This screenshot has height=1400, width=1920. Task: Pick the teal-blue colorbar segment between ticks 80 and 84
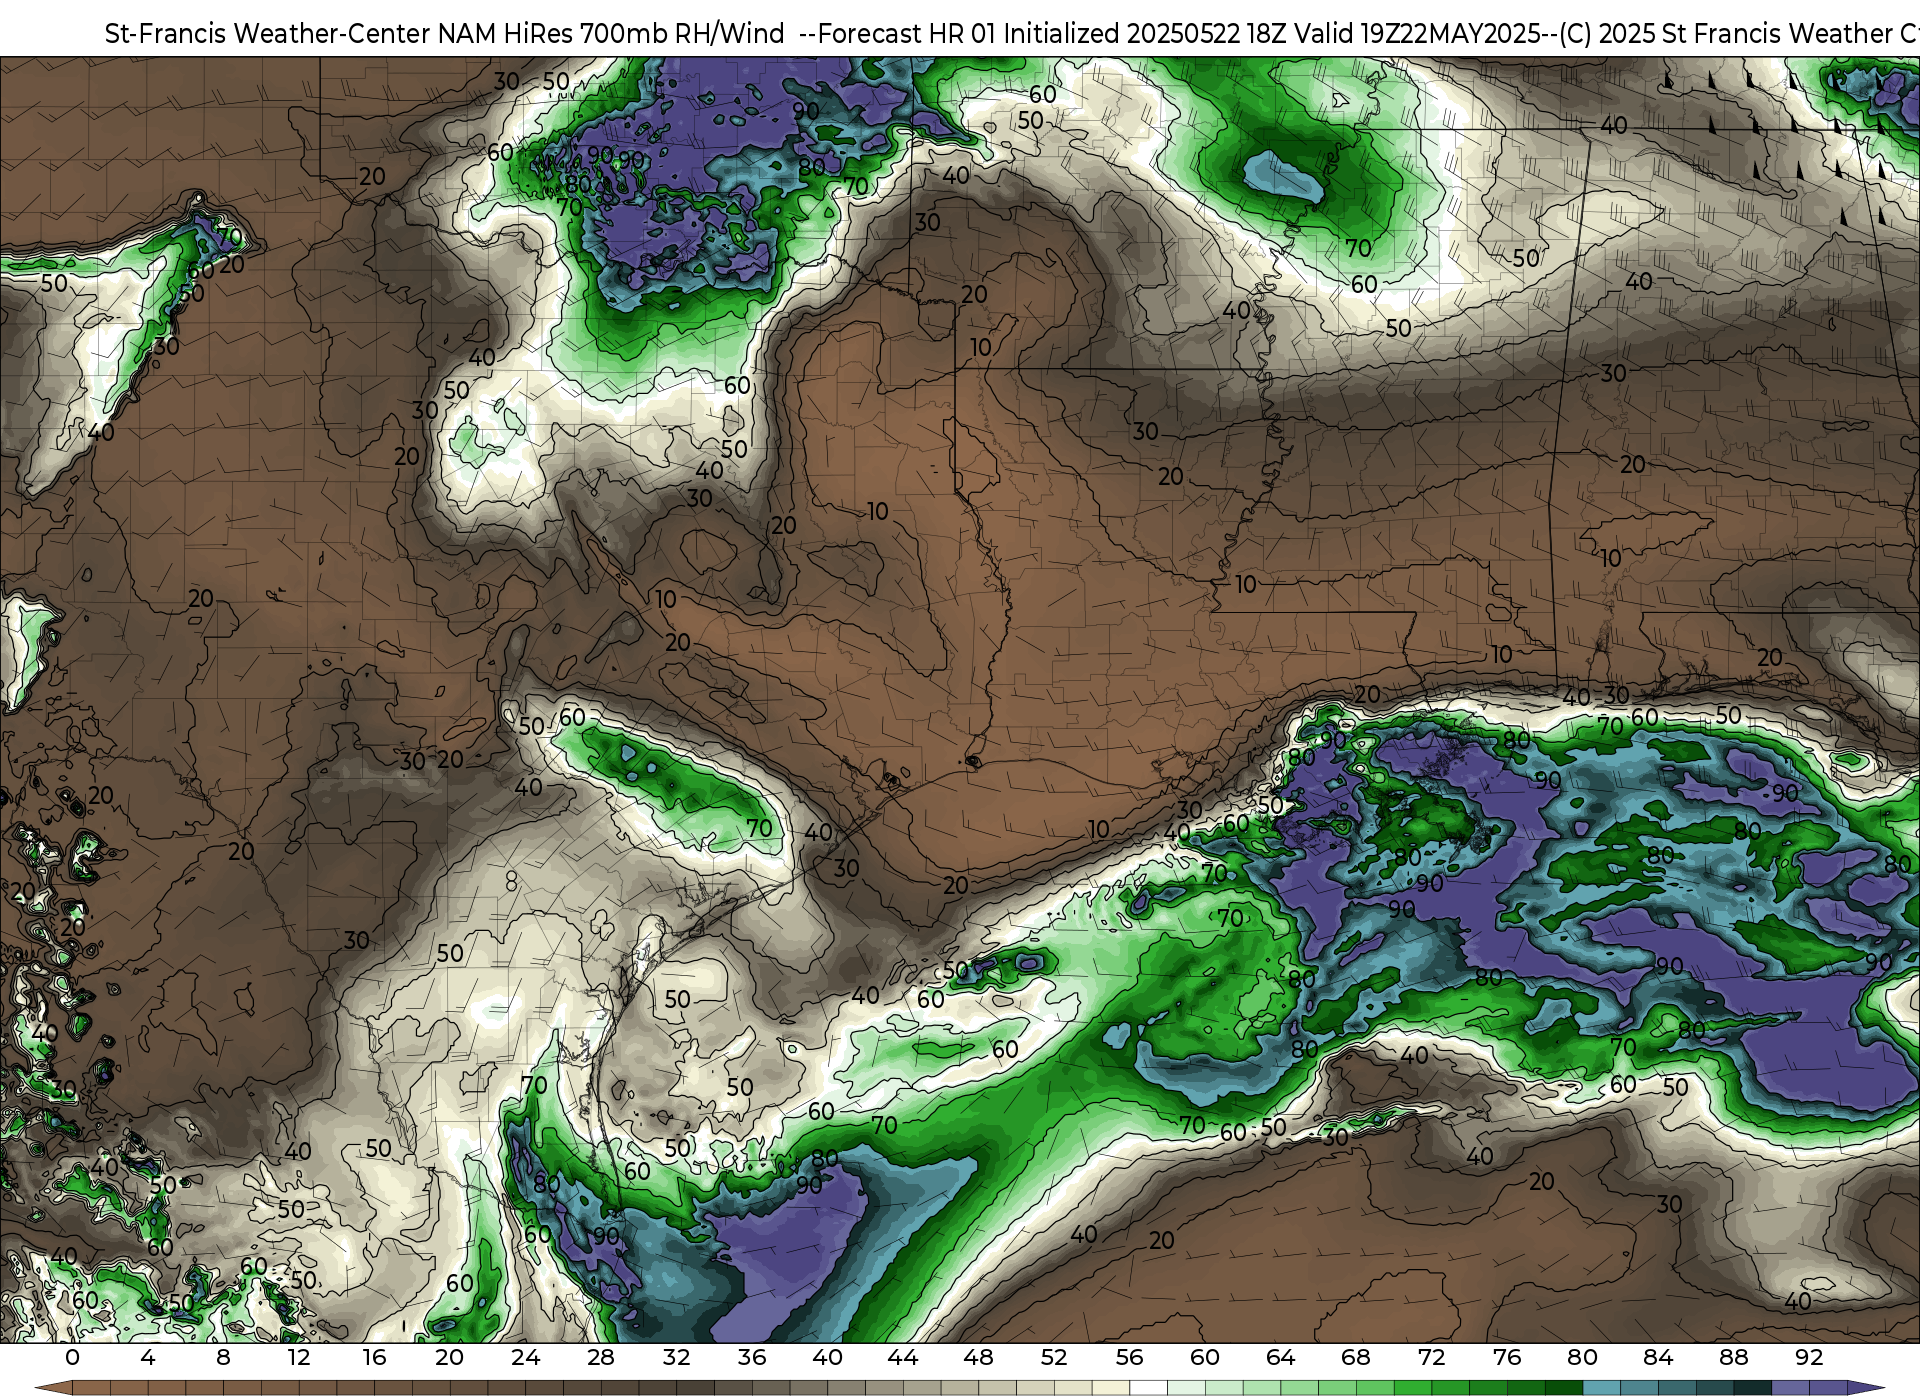(x=1601, y=1388)
